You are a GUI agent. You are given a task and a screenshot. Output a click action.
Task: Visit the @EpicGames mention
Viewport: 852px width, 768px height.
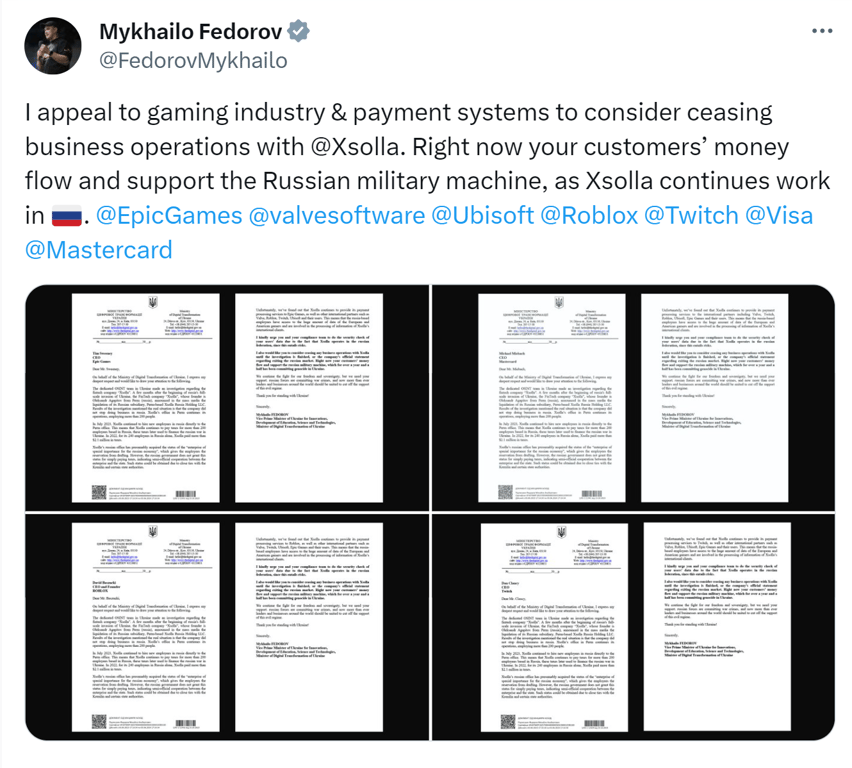[170, 216]
